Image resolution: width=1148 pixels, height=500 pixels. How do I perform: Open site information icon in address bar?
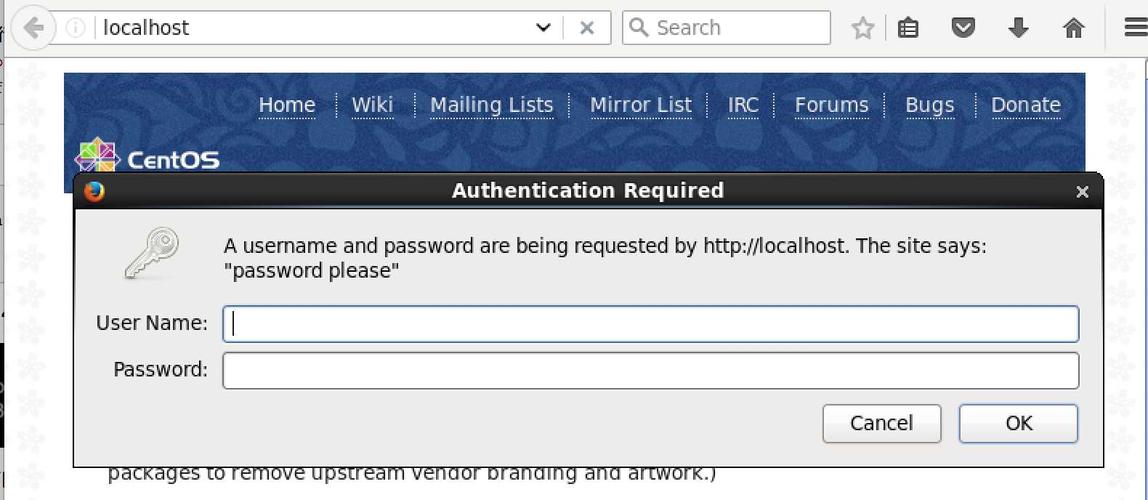[x=75, y=28]
